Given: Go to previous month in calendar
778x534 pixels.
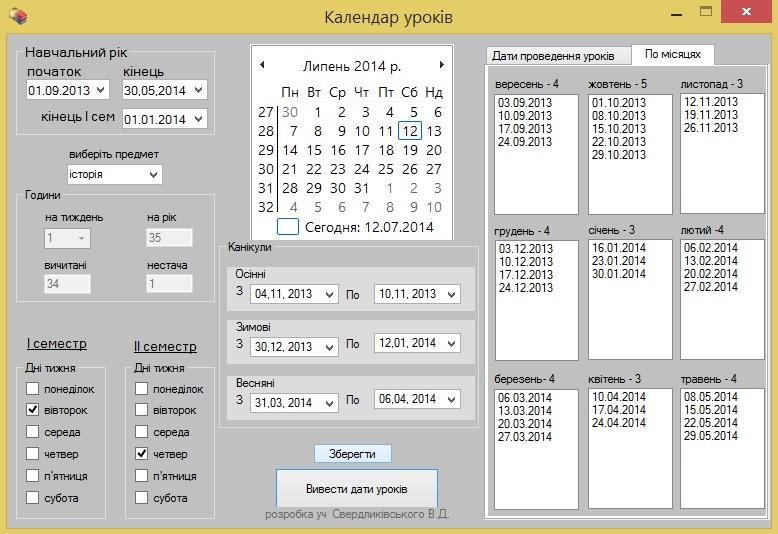Looking at the screenshot, I should (262, 65).
